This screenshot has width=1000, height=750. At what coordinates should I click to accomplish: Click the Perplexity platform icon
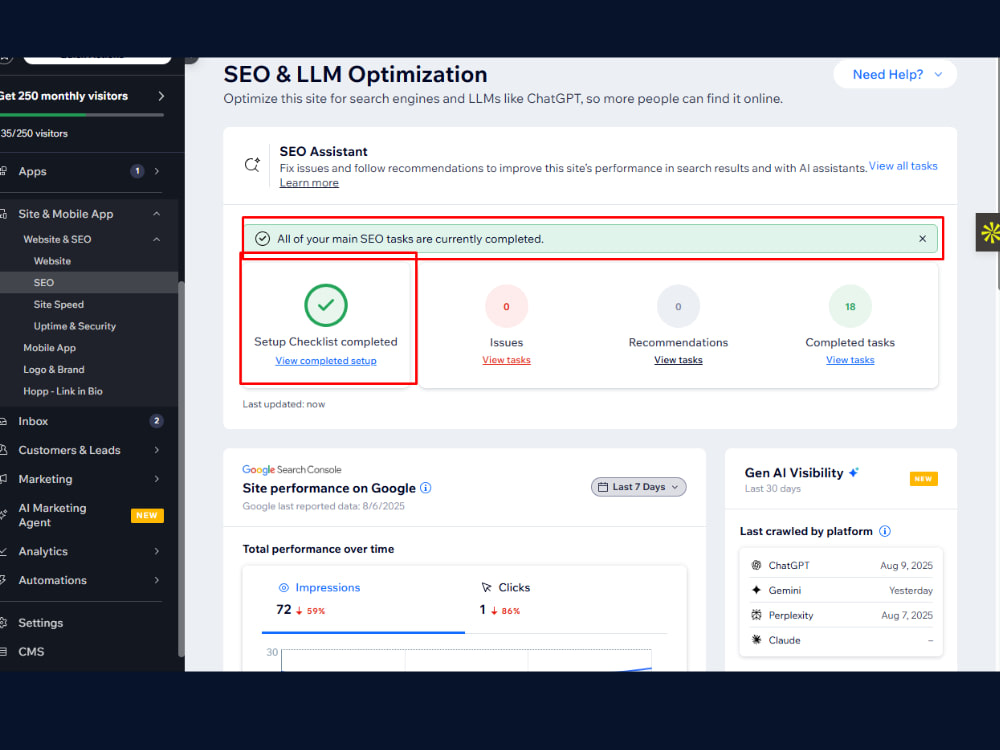[756, 615]
